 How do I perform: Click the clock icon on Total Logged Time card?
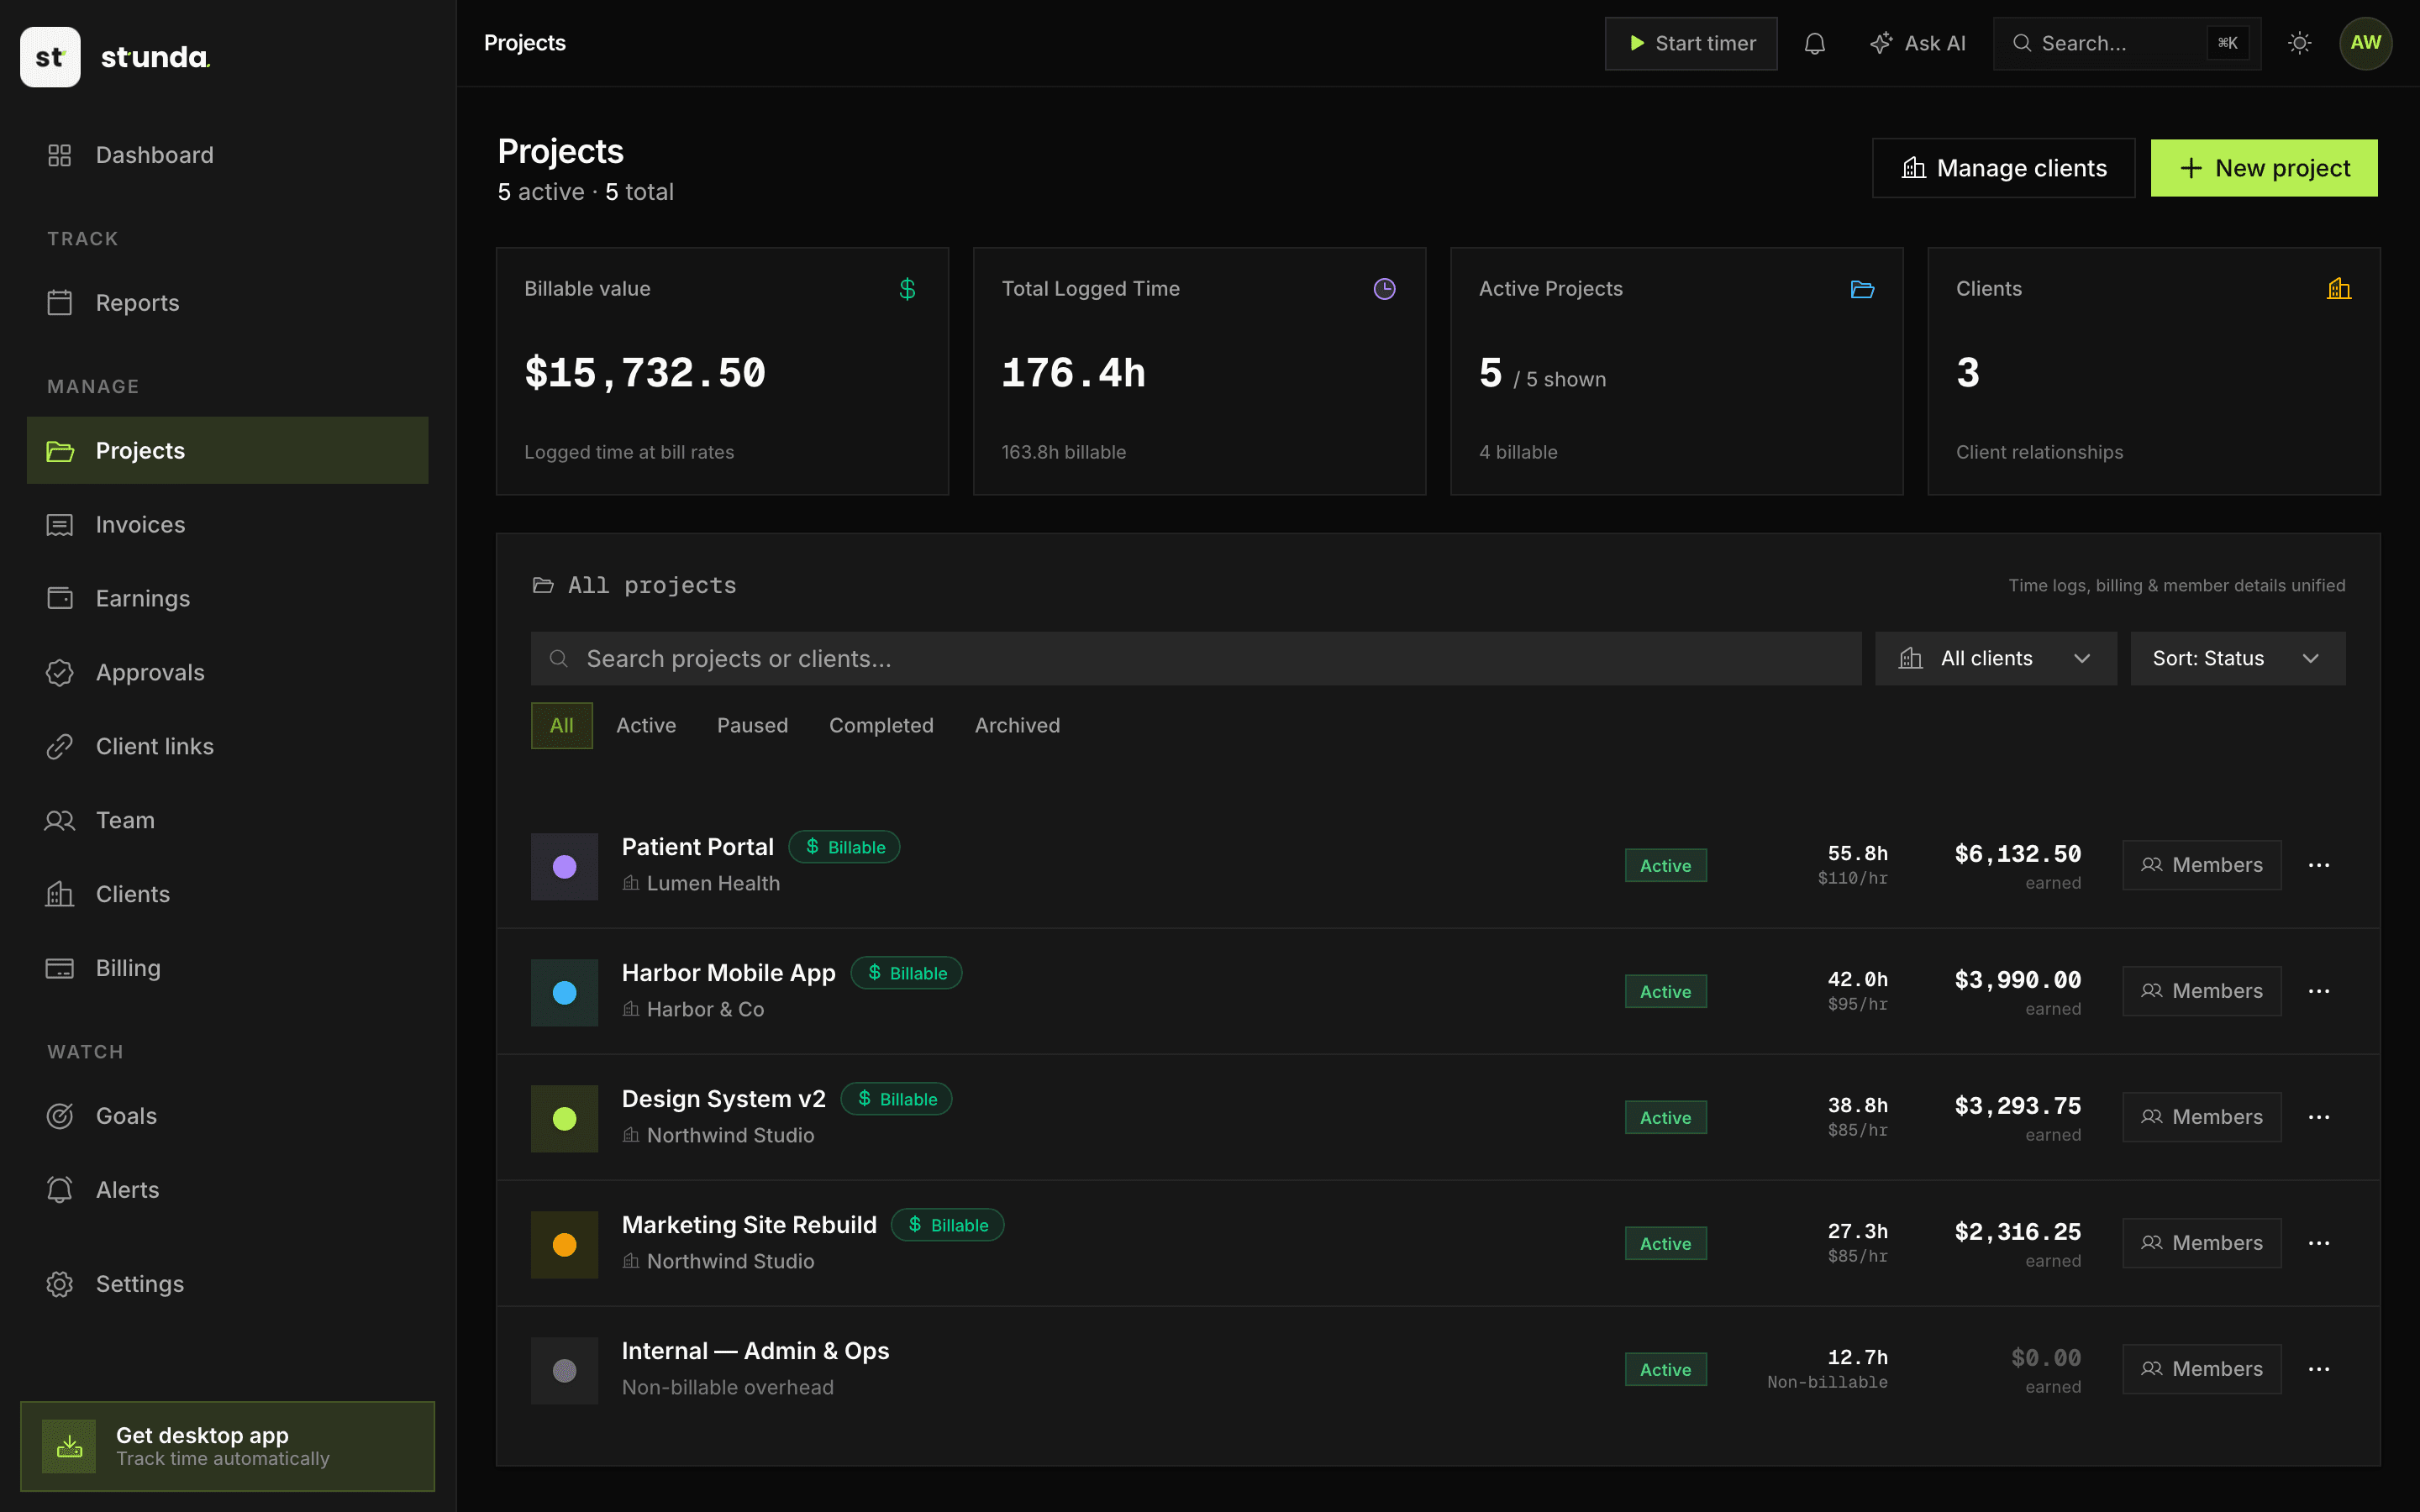pos(1384,289)
